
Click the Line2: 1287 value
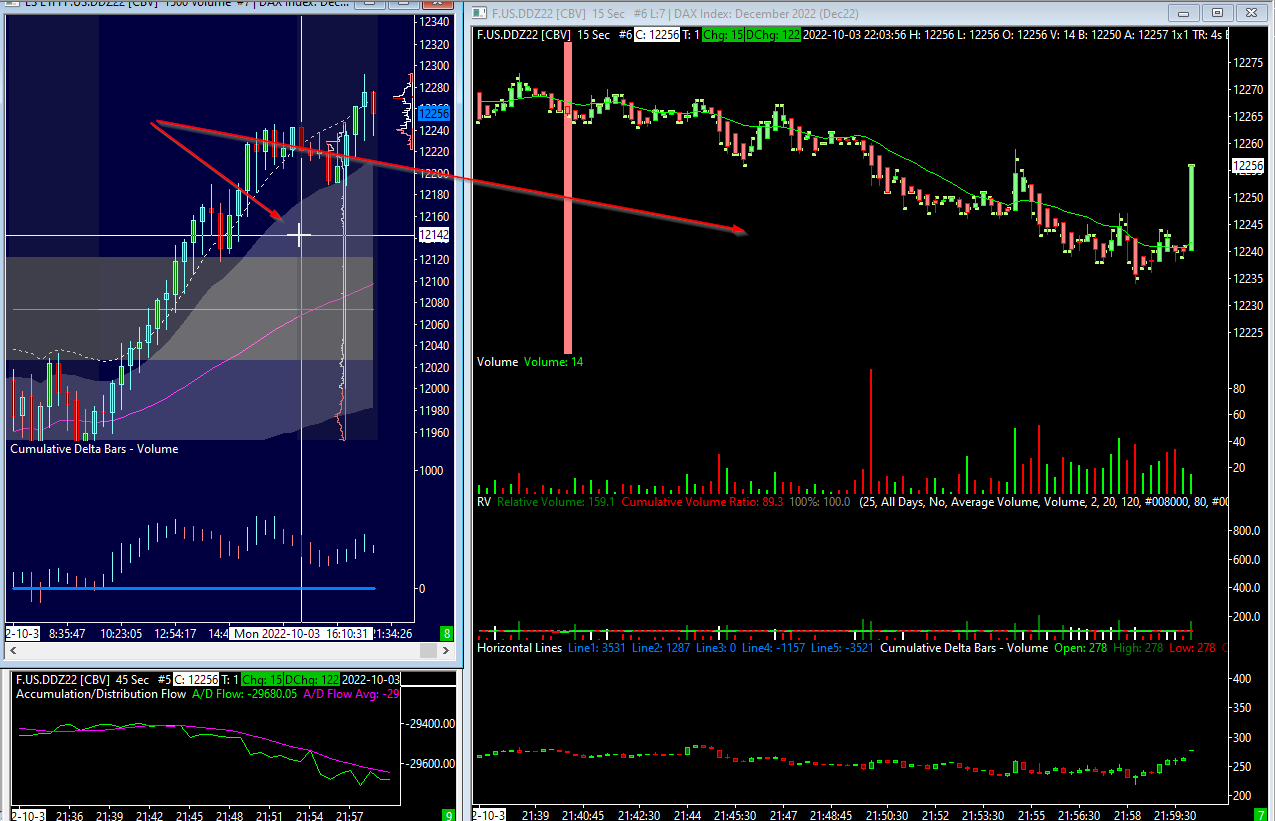tap(661, 649)
